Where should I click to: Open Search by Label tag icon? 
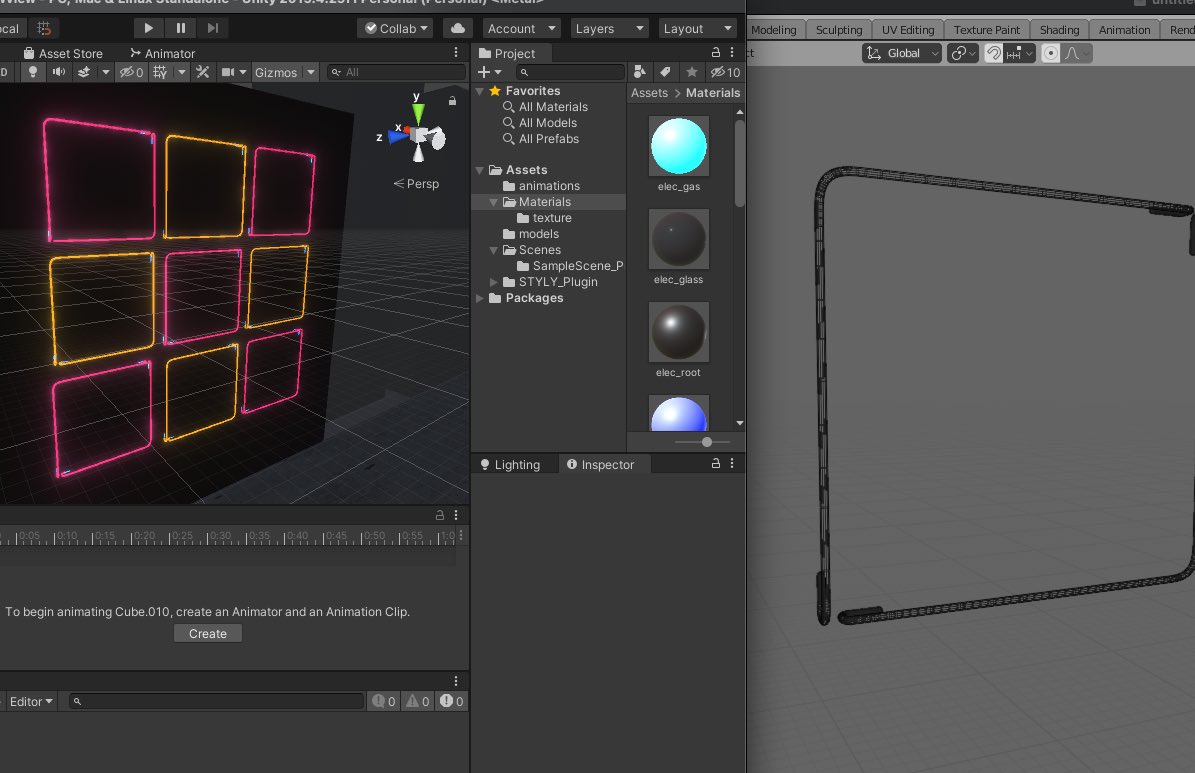pos(665,72)
